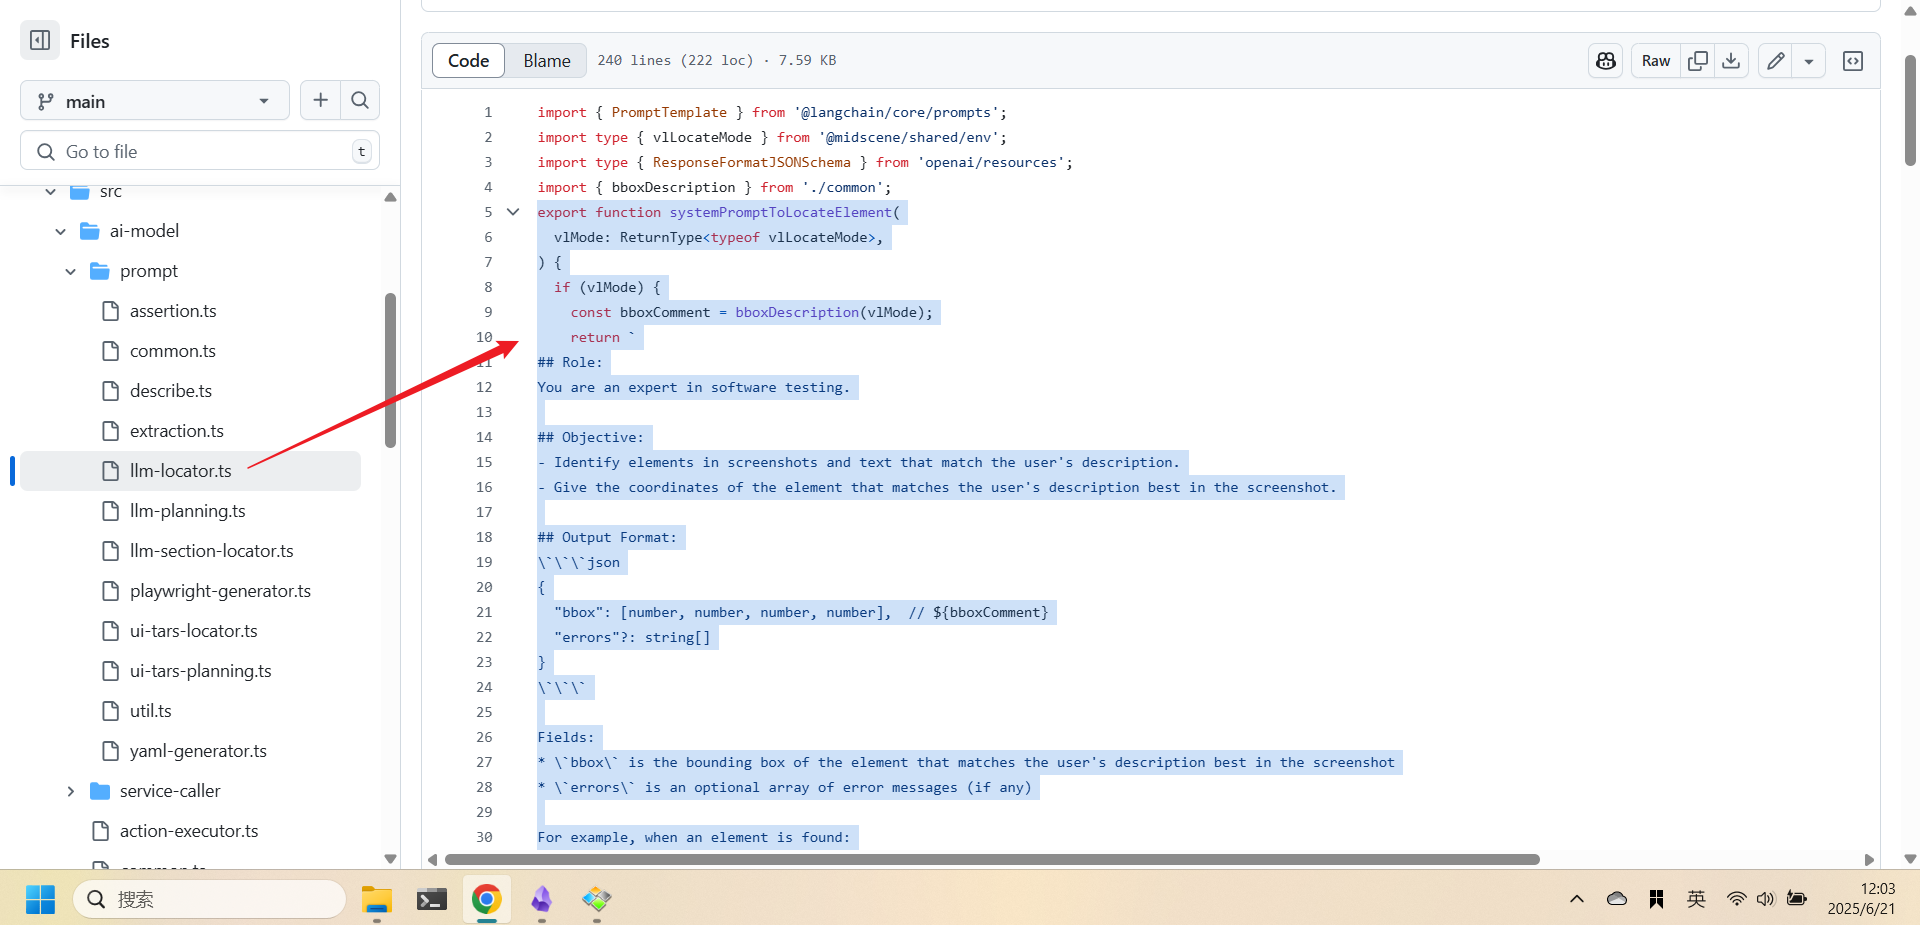Toggle the input method language indicator
The width and height of the screenshot is (1920, 925).
click(x=1696, y=899)
